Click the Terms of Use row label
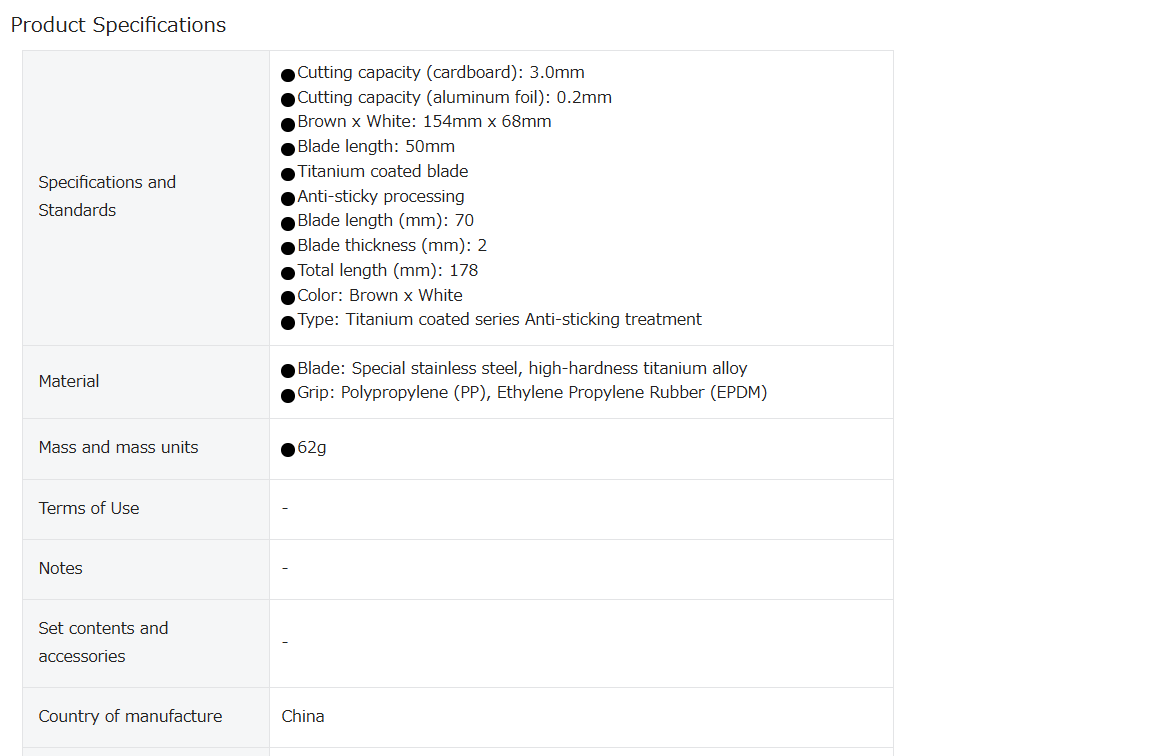Screen dimensions: 1152x756 [89, 508]
